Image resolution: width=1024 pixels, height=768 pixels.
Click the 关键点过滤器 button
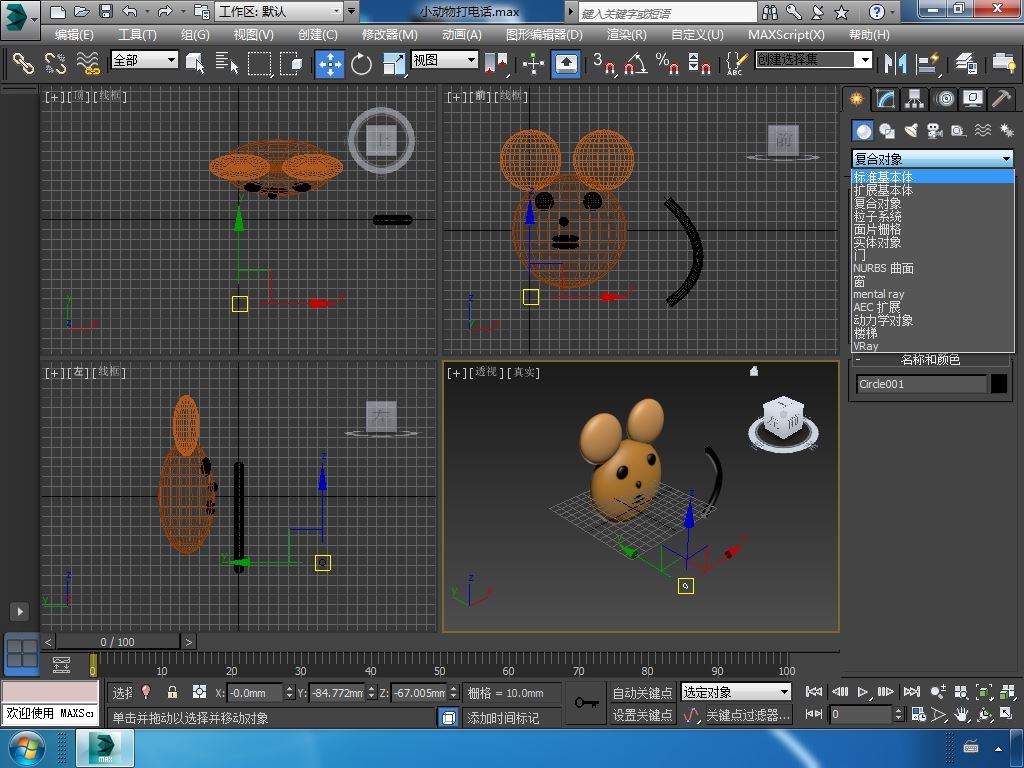pos(748,715)
